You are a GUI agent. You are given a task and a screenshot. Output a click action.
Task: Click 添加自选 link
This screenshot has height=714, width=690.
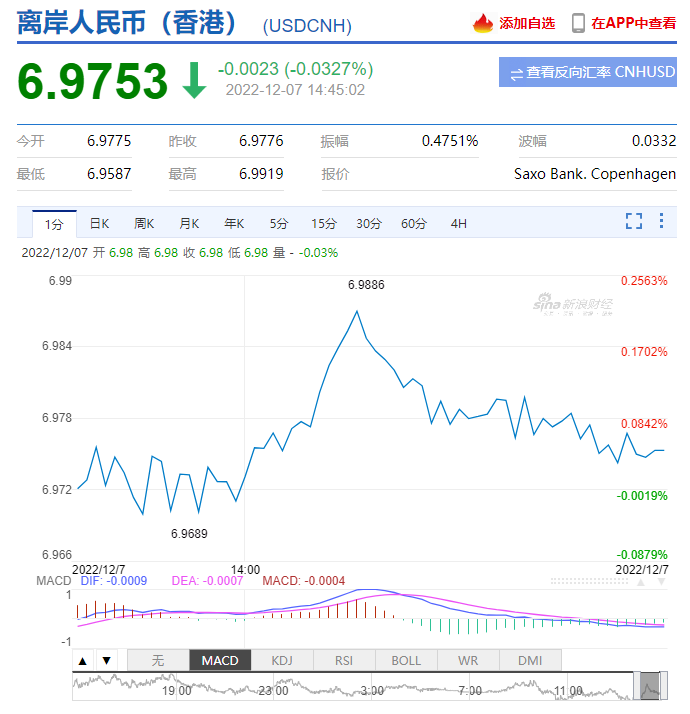click(x=527, y=23)
